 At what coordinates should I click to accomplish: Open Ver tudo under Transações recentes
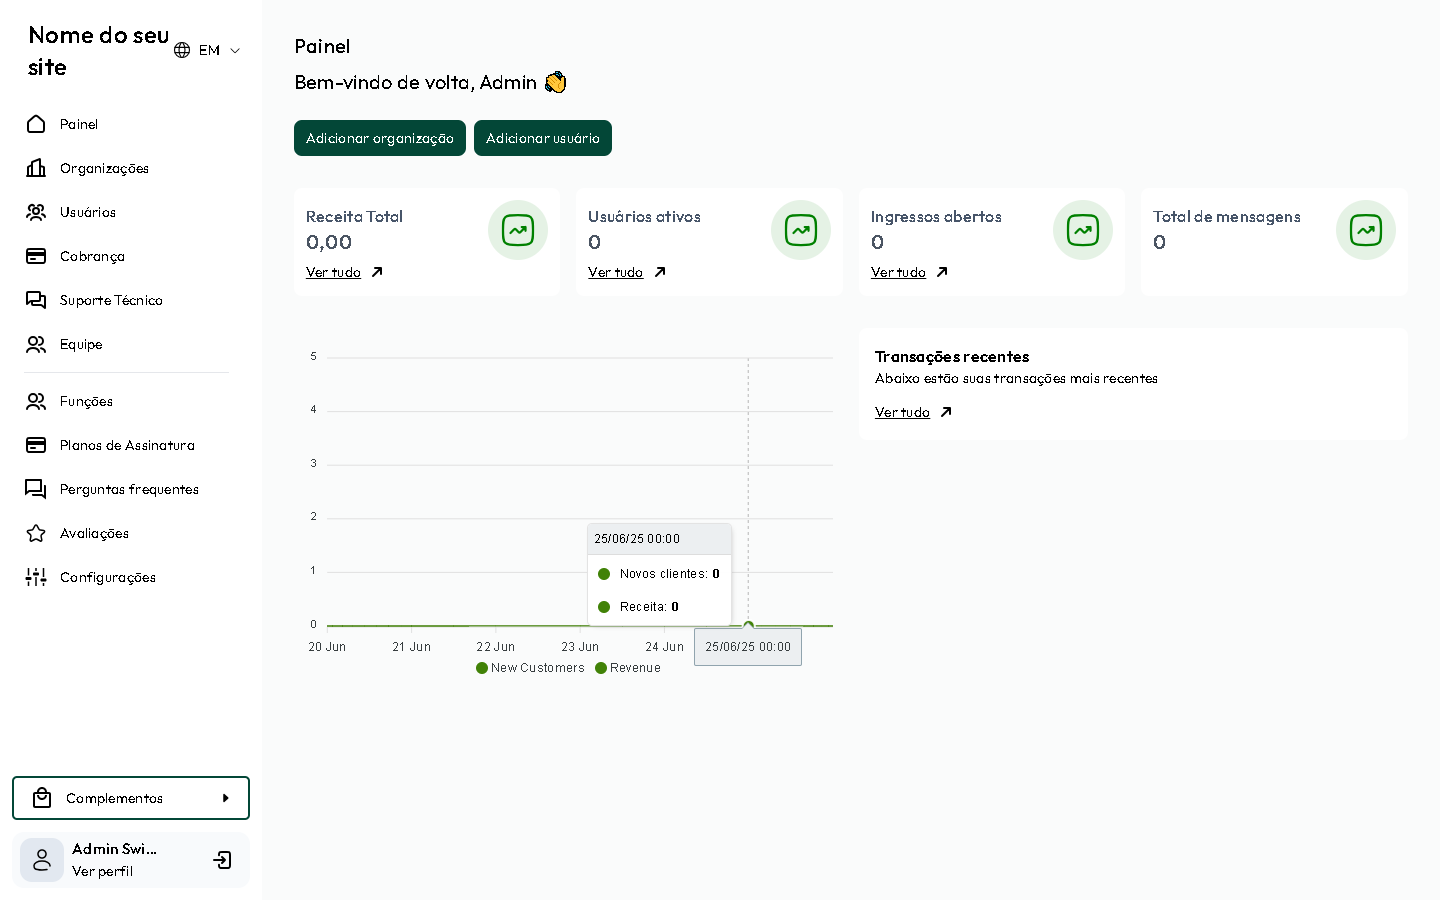click(x=902, y=412)
